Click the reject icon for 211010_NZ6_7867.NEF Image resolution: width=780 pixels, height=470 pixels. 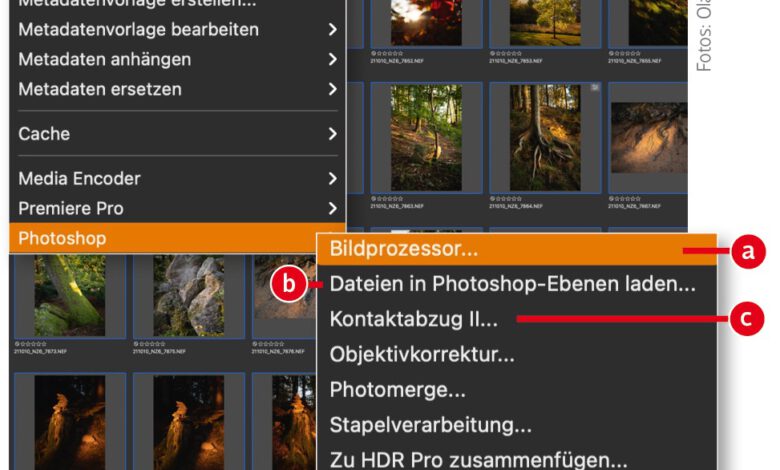611,198
